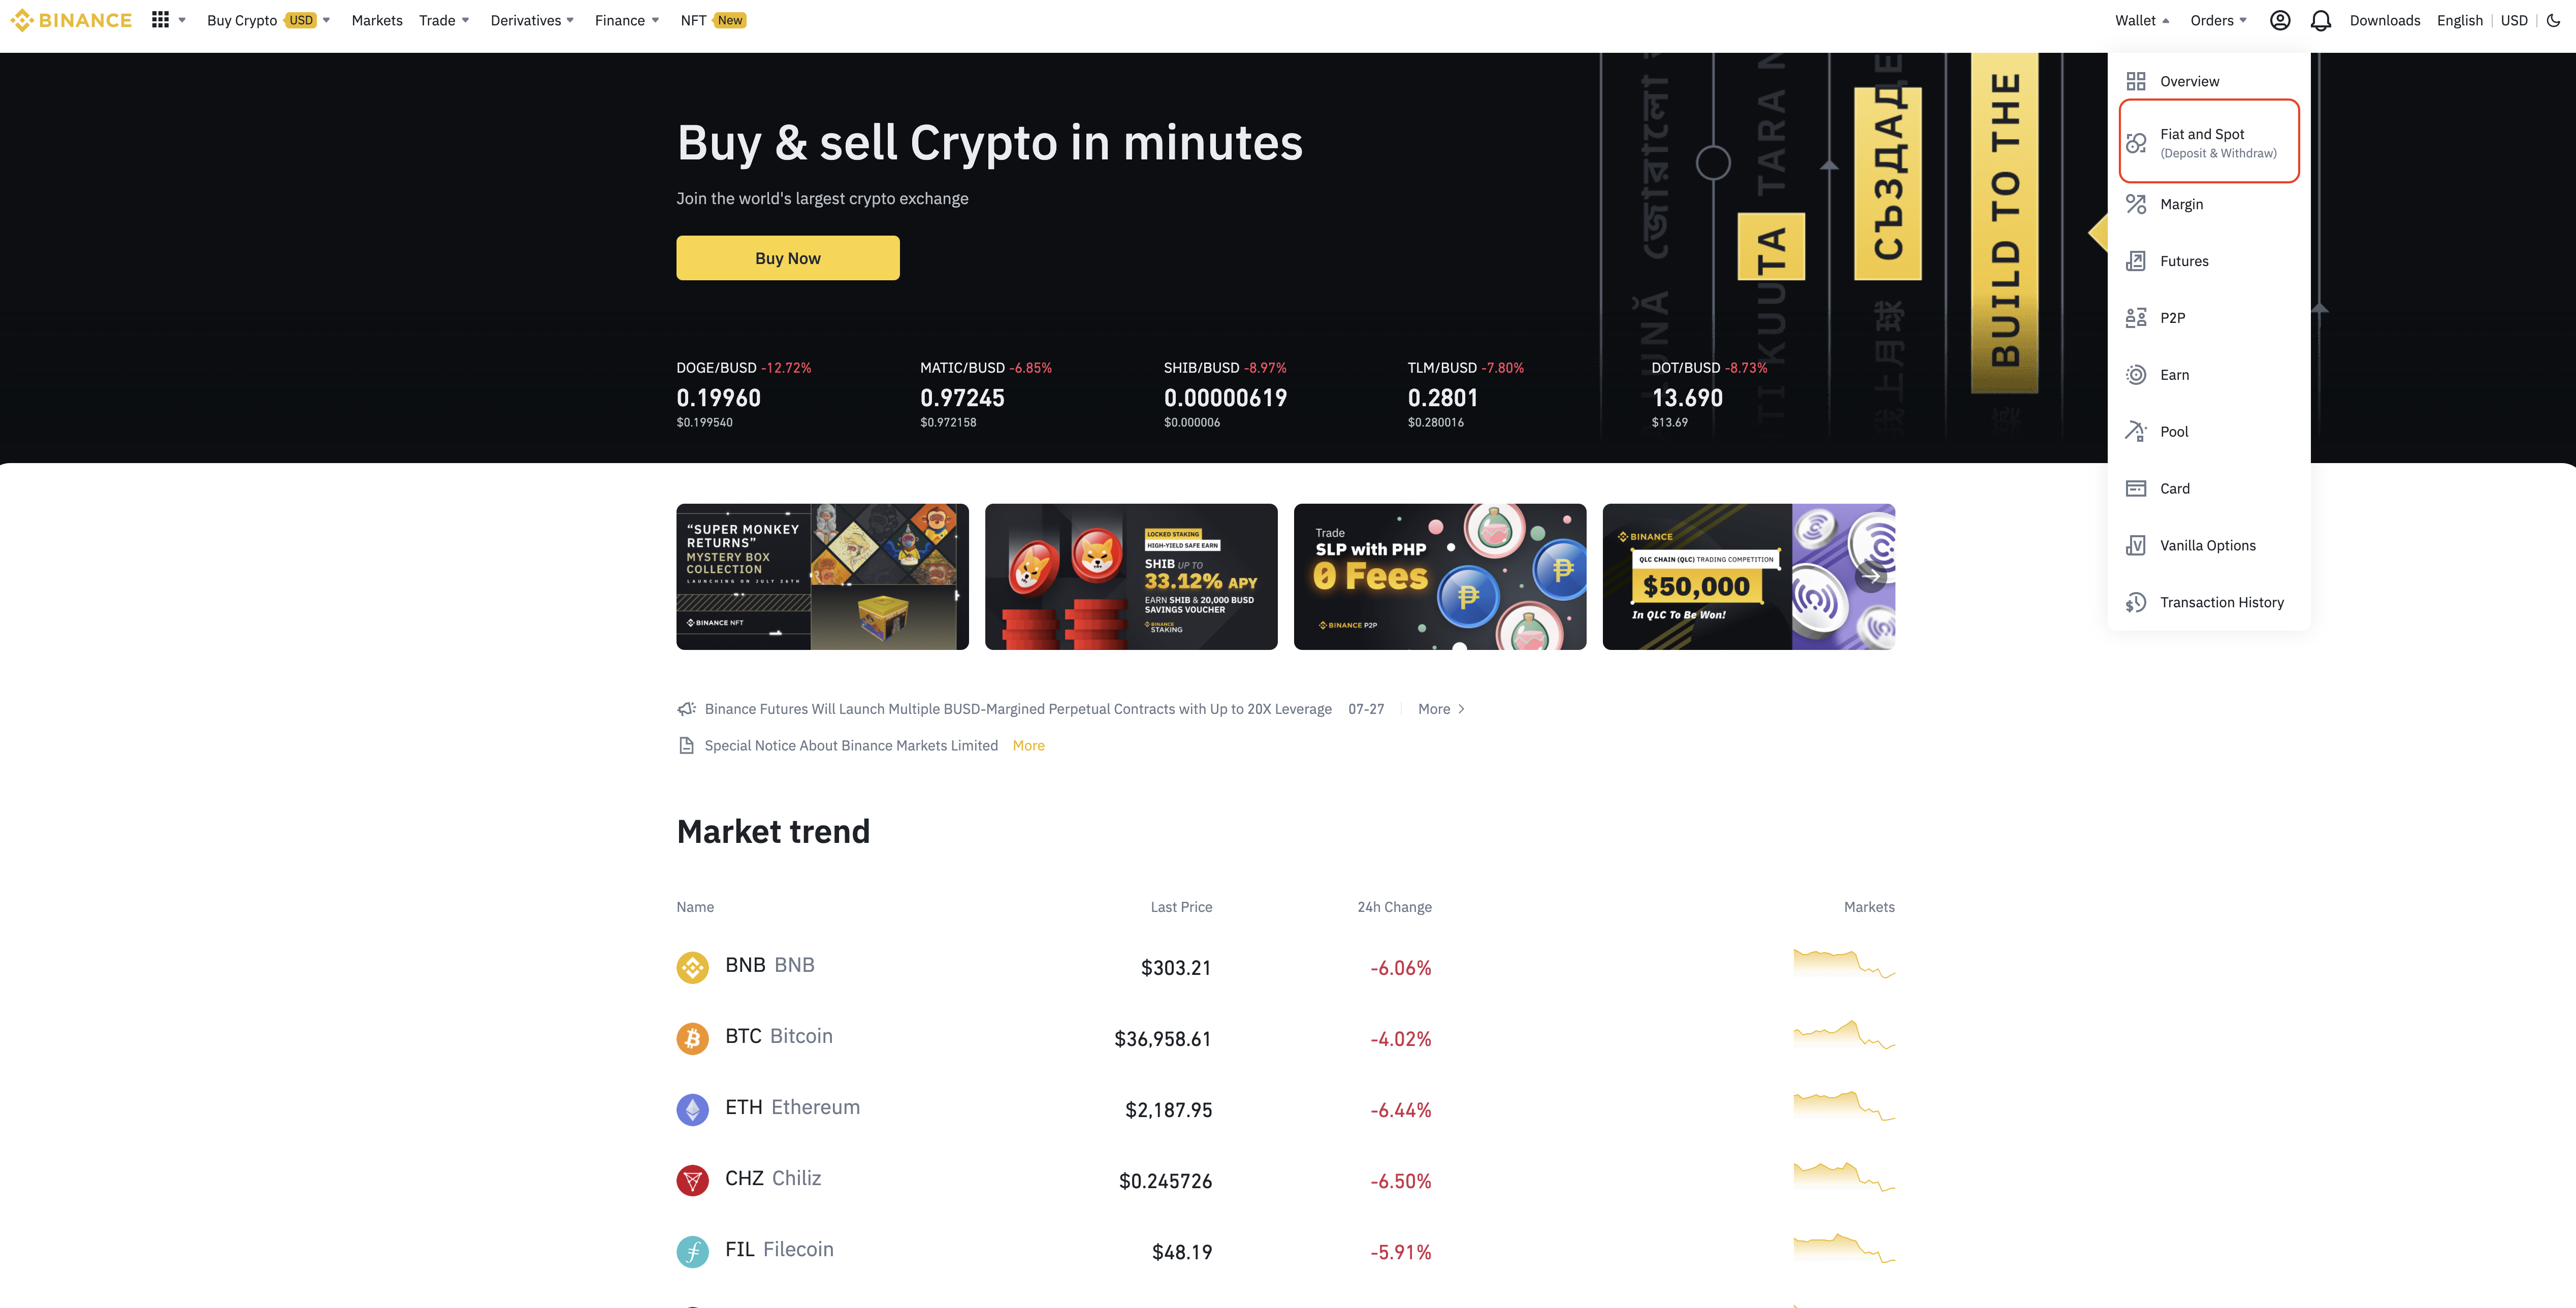Open the profile account icon

(x=2280, y=20)
